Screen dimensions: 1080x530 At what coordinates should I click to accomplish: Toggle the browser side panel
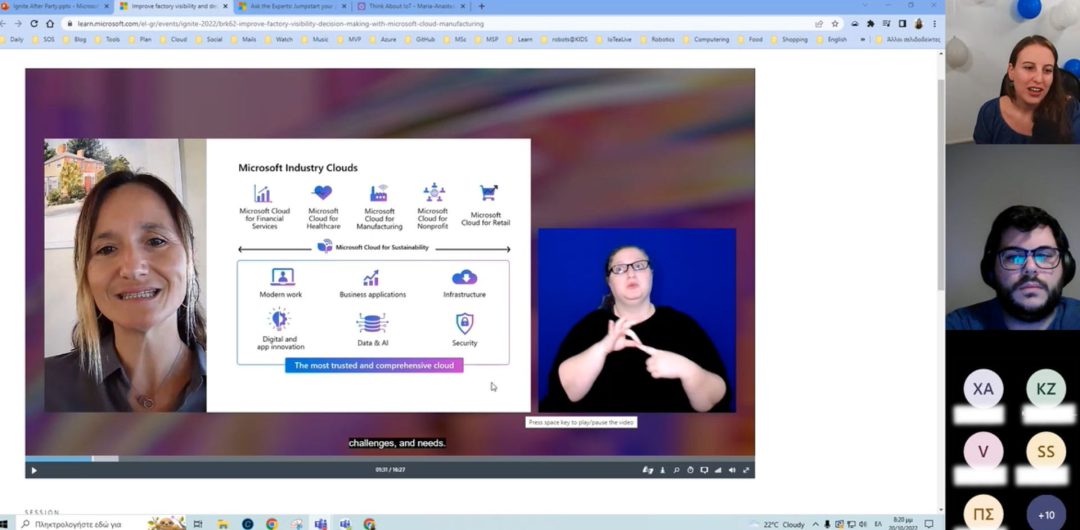click(x=902, y=23)
